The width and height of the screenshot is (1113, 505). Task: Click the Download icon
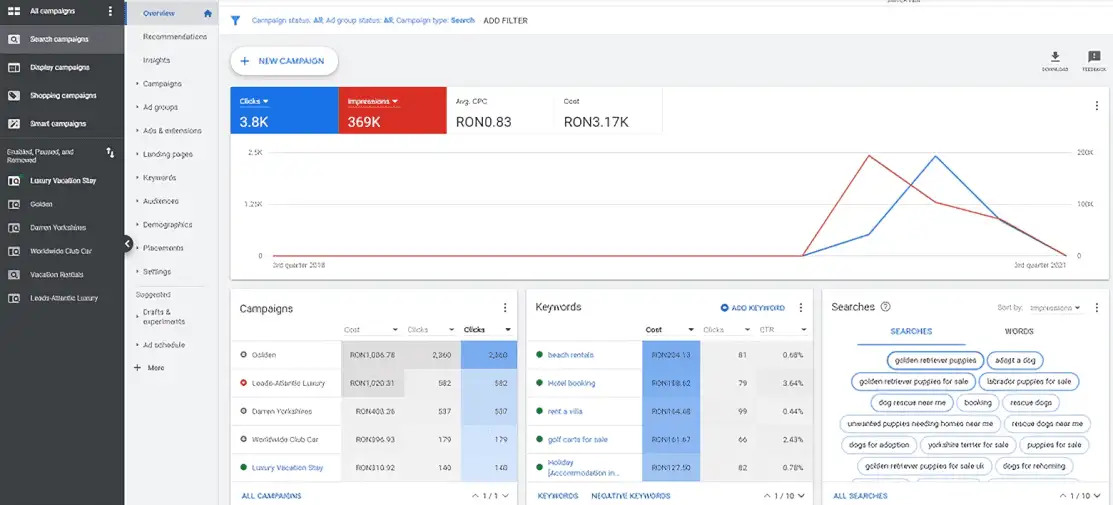(1055, 58)
